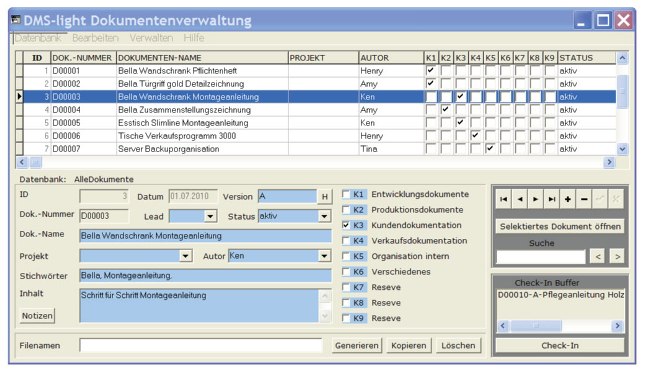Click Selektiertes Dokument öffnen button
The width and height of the screenshot is (647, 372).
tap(560, 226)
